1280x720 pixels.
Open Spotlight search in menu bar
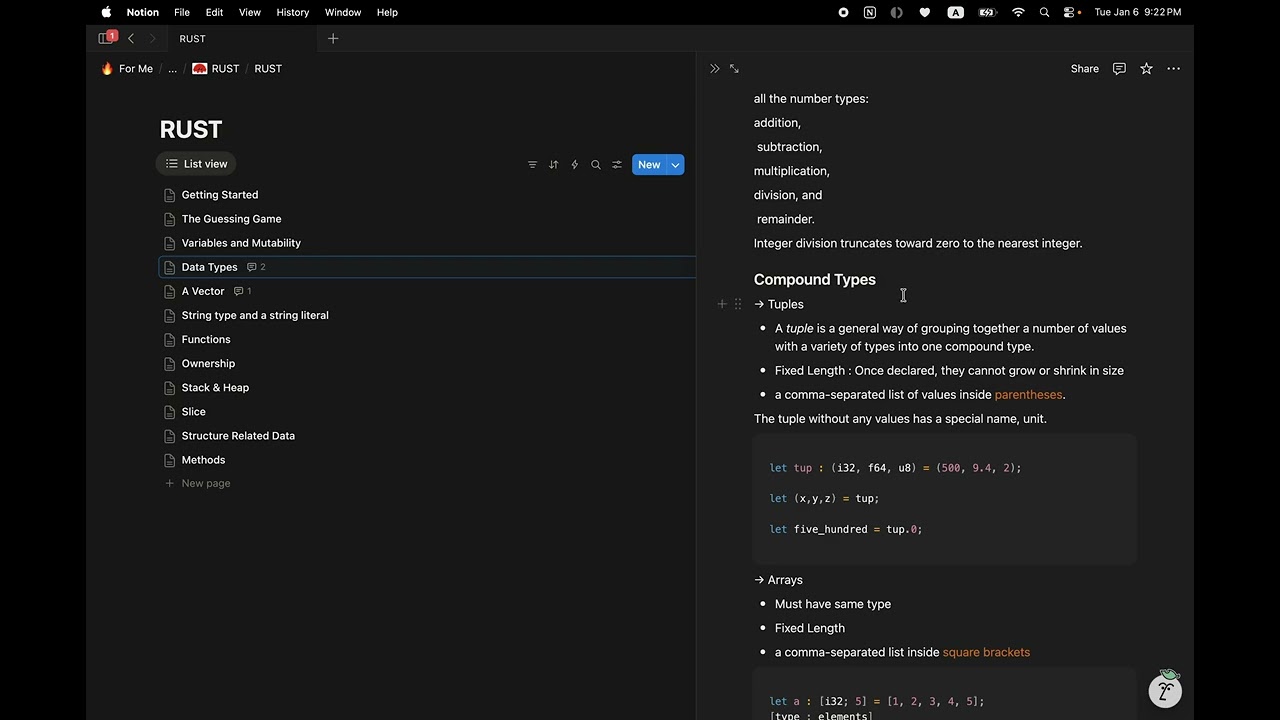click(1044, 12)
